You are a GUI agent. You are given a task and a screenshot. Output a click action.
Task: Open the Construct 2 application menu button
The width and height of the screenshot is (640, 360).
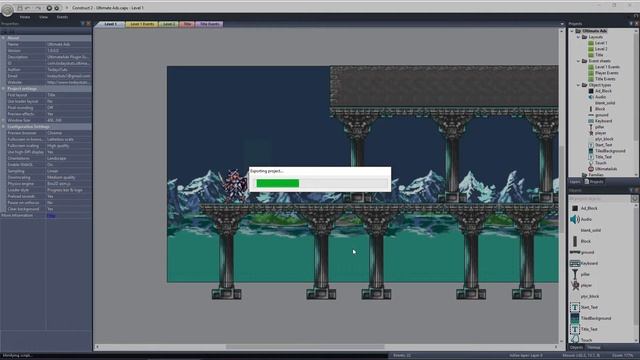coord(7,9)
